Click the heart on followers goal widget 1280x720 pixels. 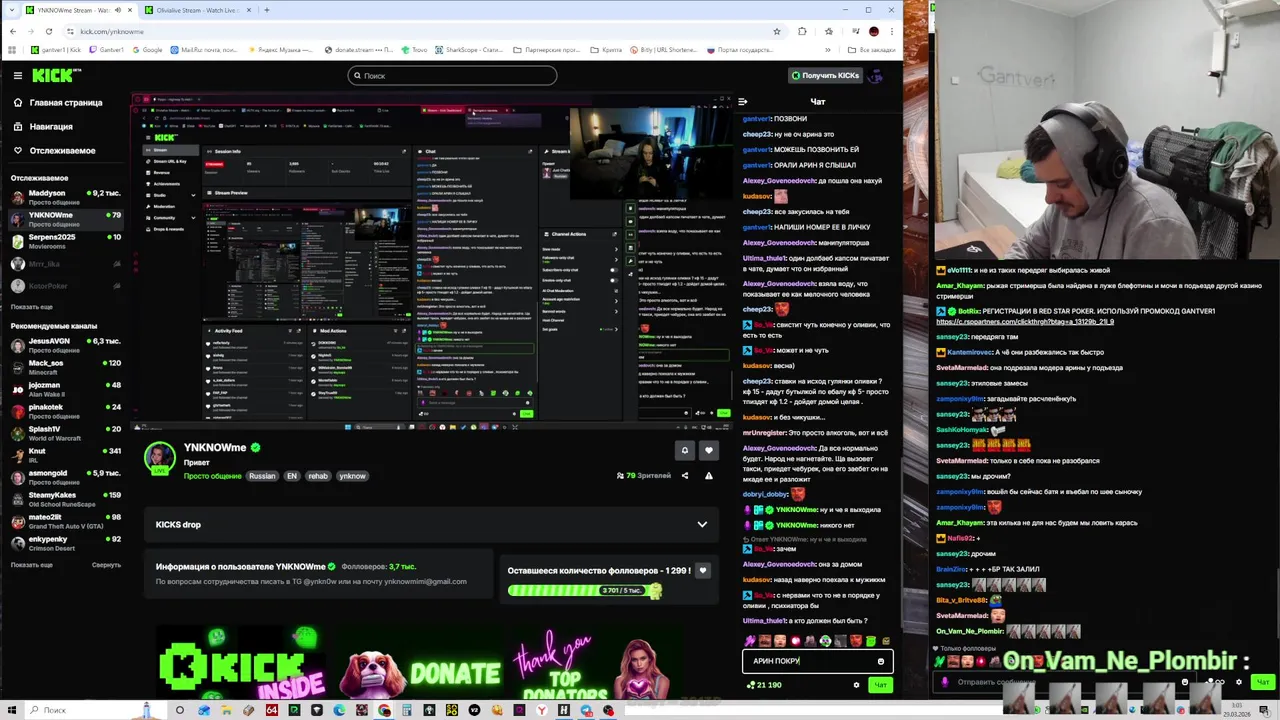[x=702, y=571]
